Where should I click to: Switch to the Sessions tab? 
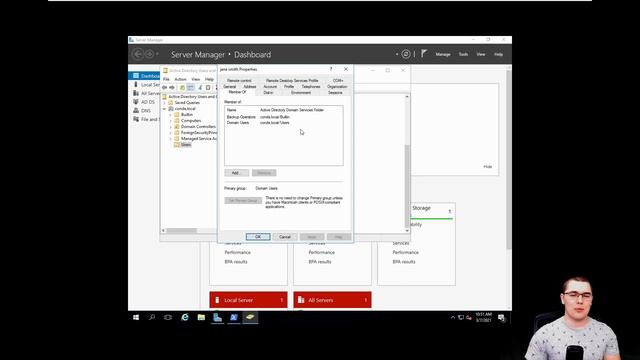[335, 93]
